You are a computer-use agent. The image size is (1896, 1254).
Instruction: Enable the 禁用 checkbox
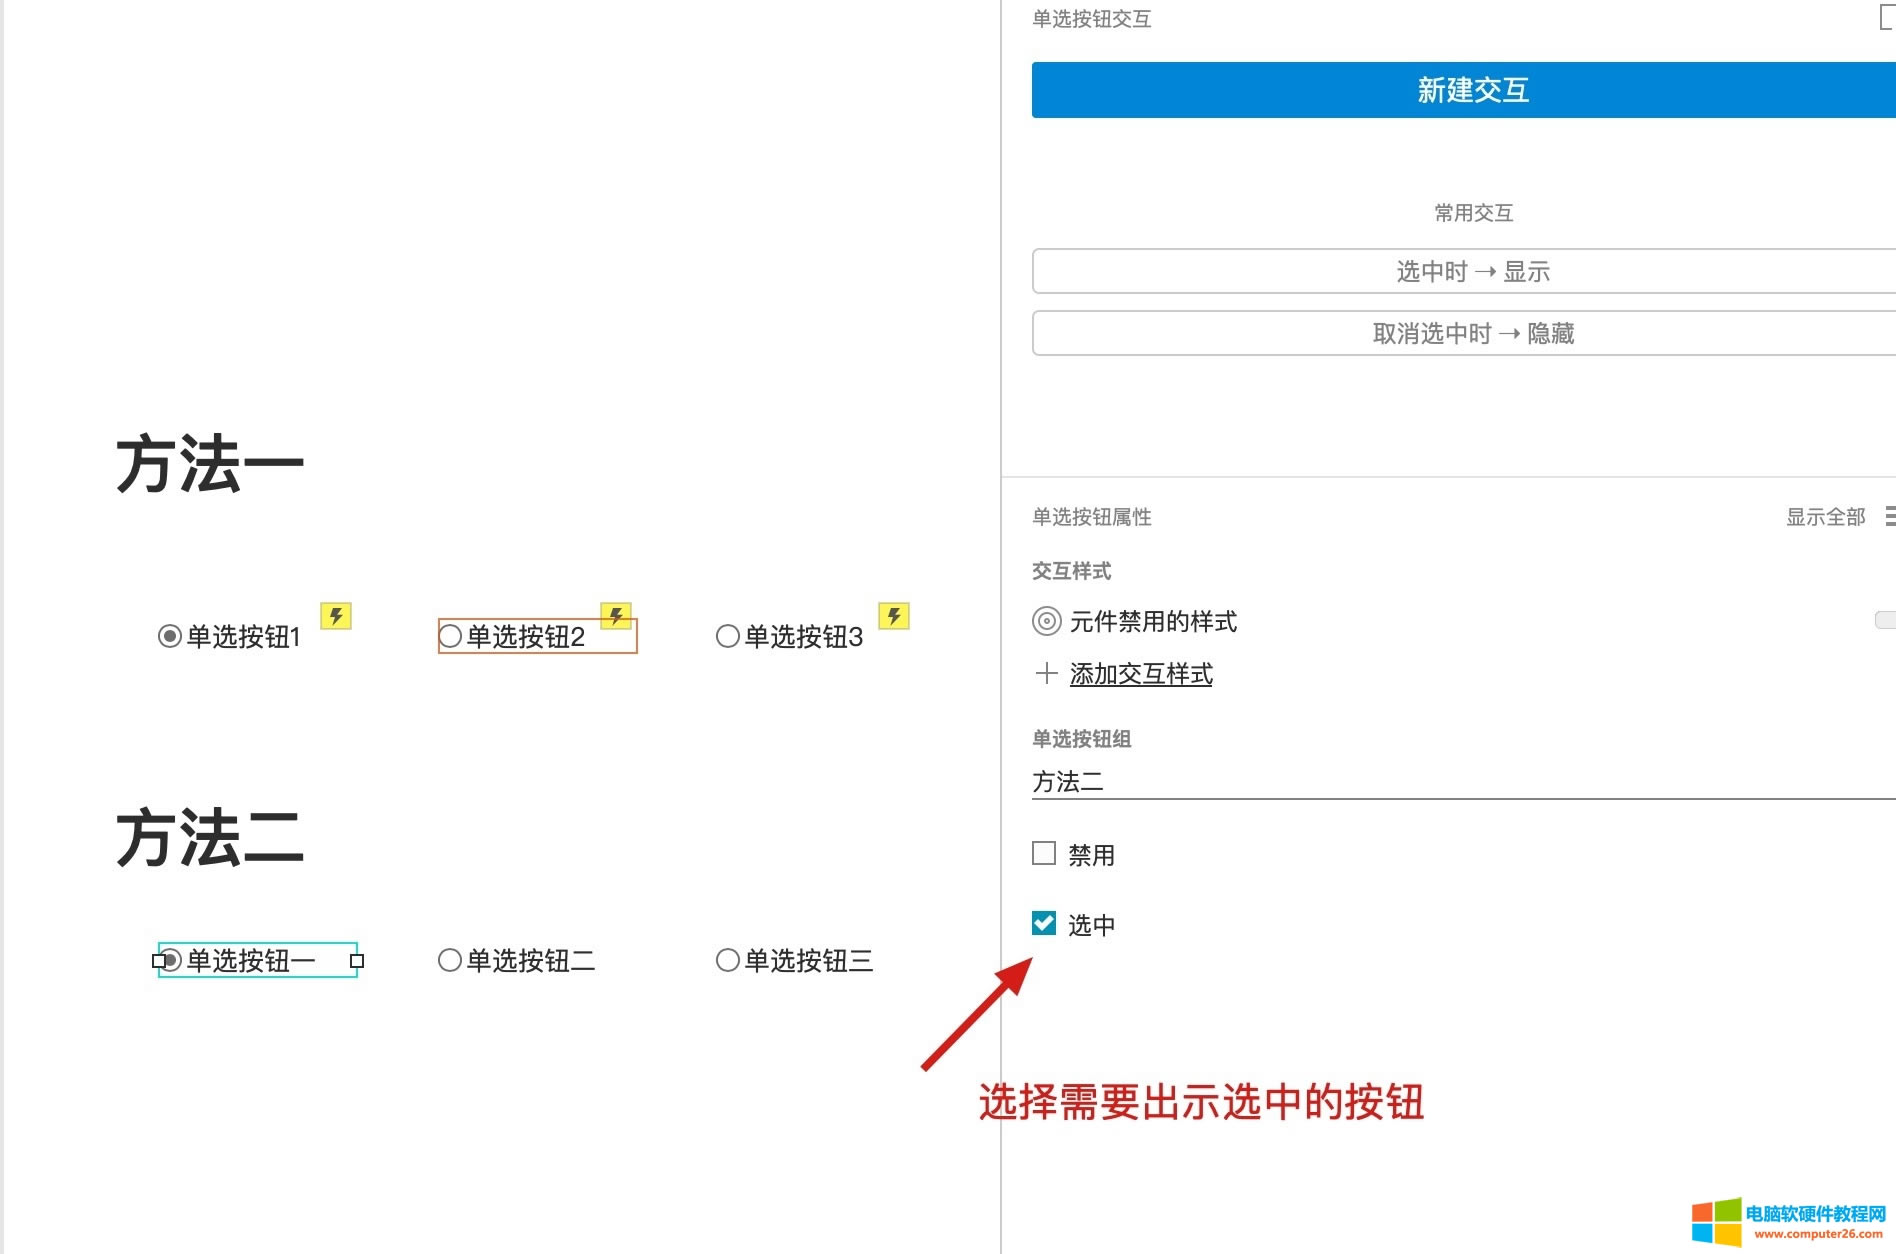[1044, 853]
